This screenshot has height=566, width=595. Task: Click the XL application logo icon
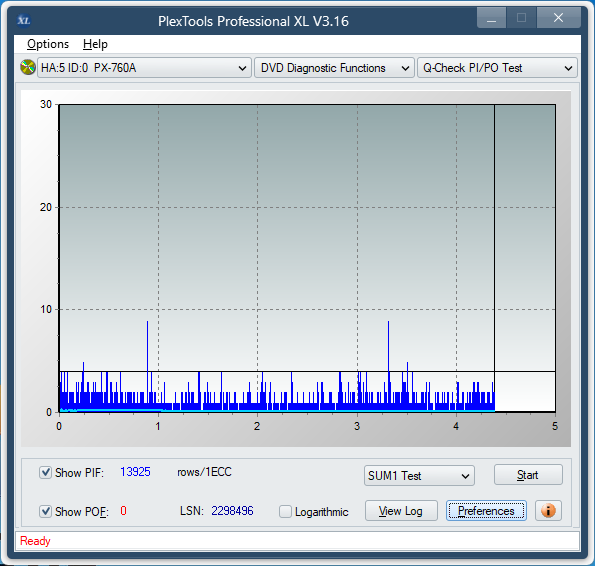click(24, 20)
